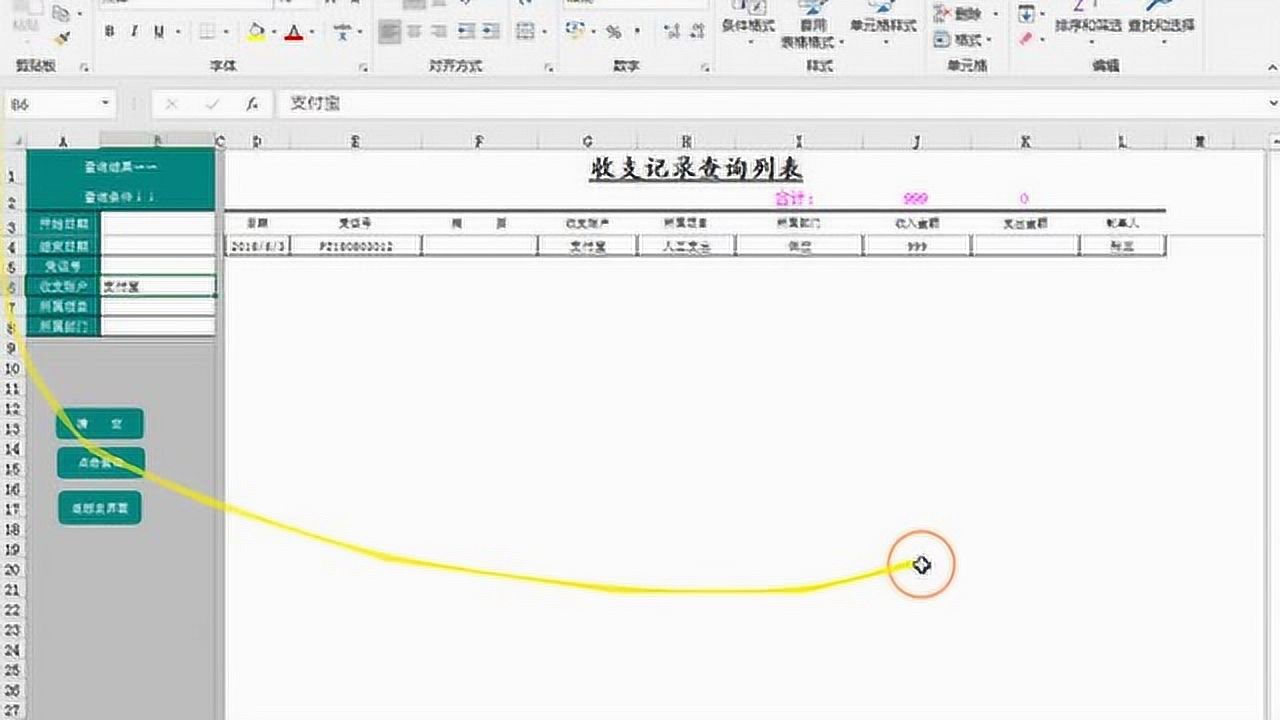Click the formula bar containing 支付宝

pyautogui.click(x=773, y=103)
